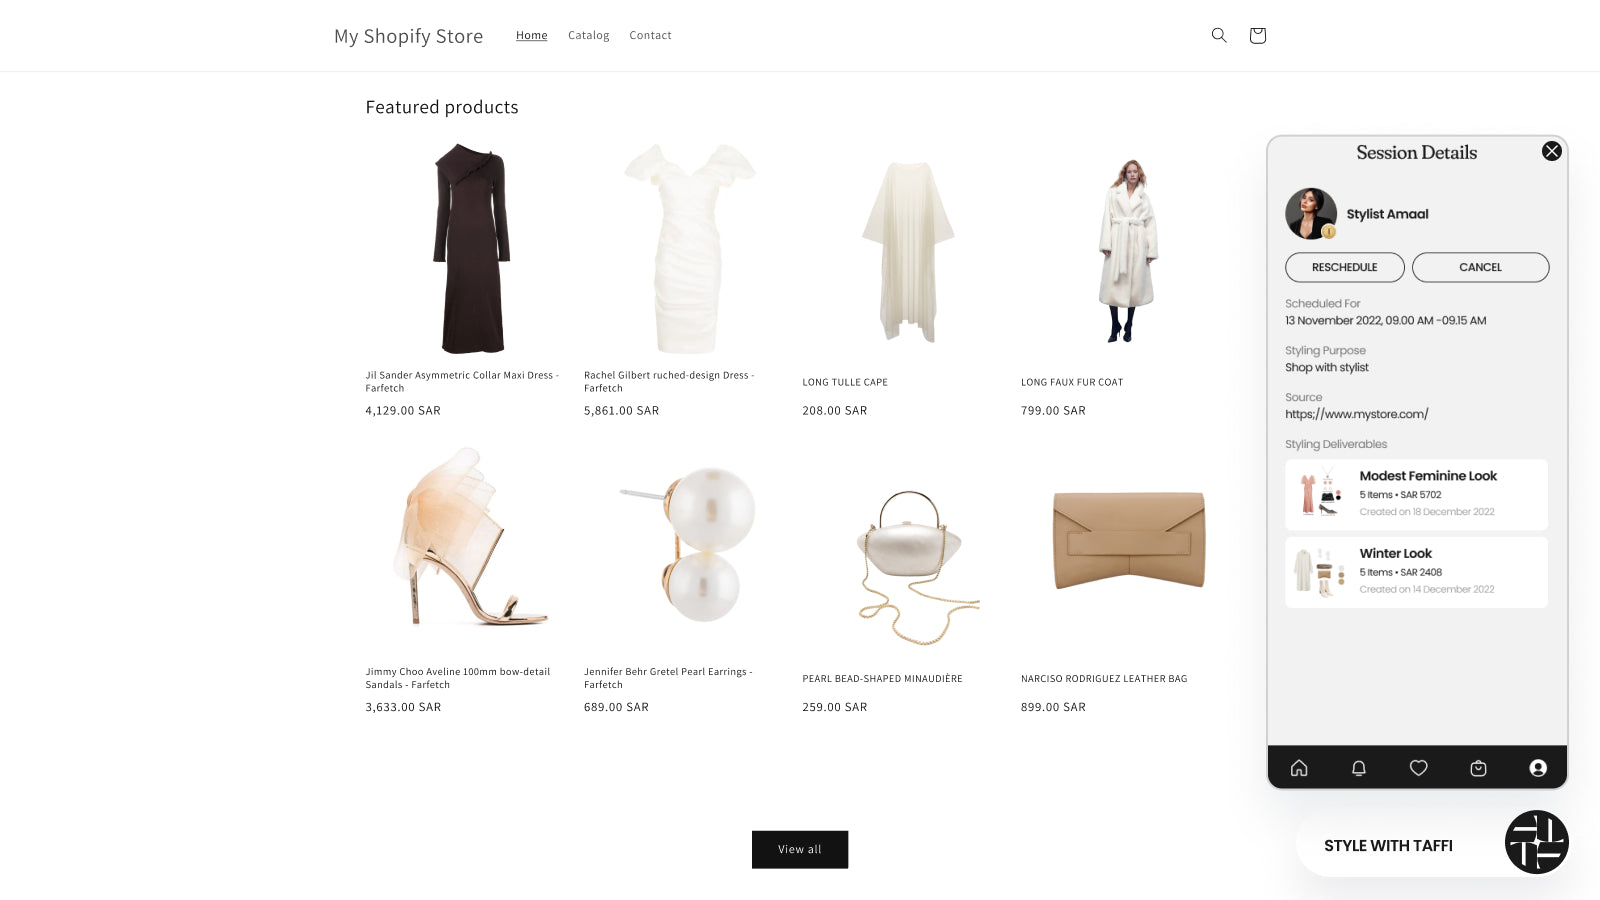Image resolution: width=1600 pixels, height=900 pixels.
Task: Open the mystore.com source link
Action: (1357, 414)
